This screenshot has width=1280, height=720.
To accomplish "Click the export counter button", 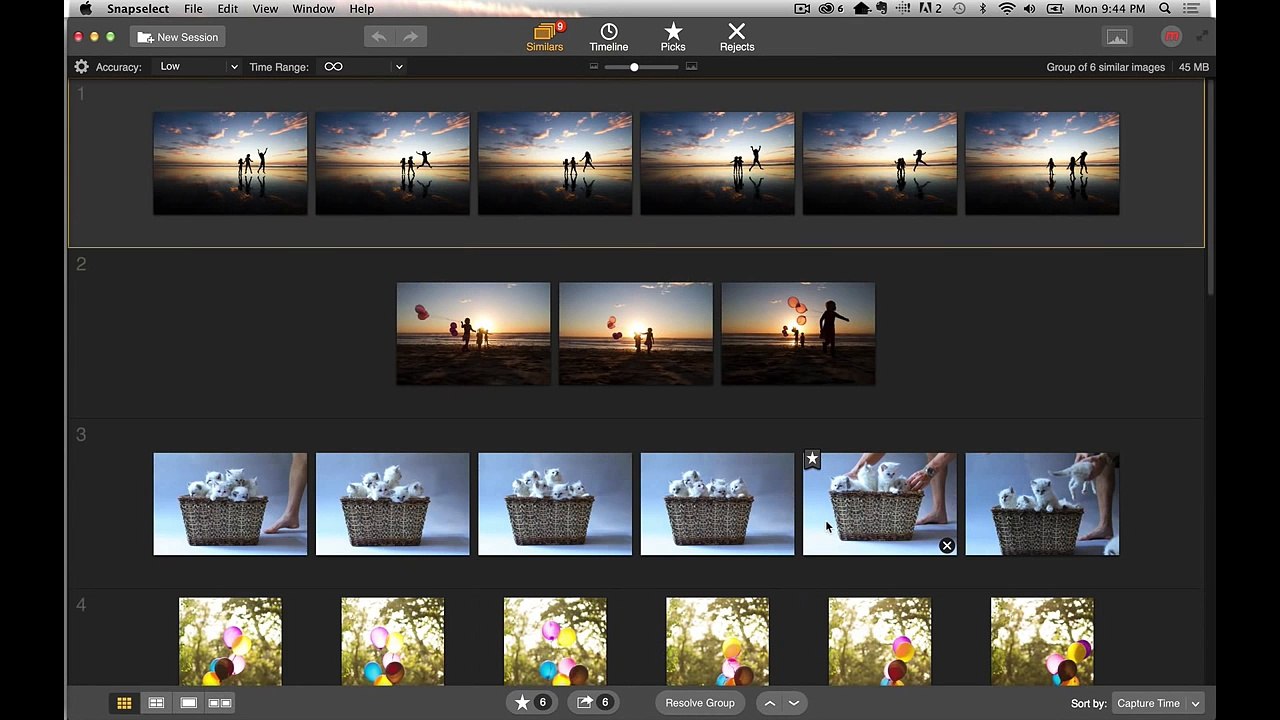I will [594, 703].
